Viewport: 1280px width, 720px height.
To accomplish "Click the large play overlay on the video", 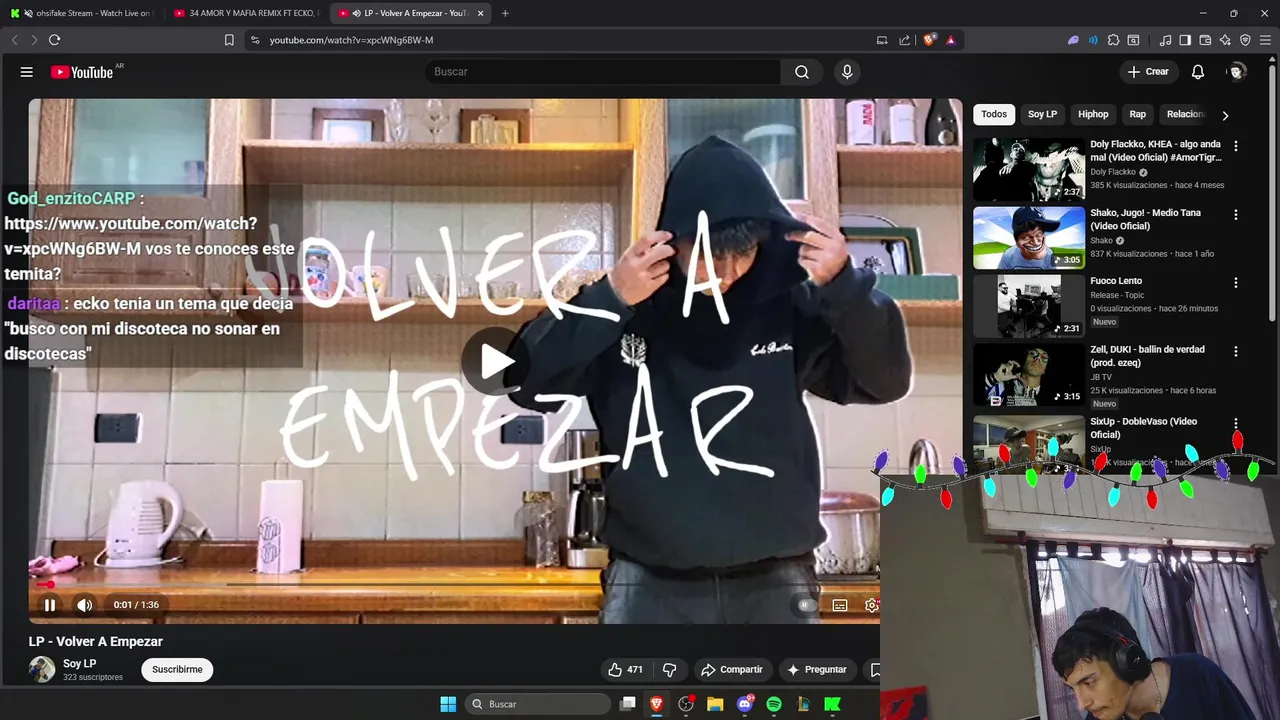I will (x=495, y=362).
